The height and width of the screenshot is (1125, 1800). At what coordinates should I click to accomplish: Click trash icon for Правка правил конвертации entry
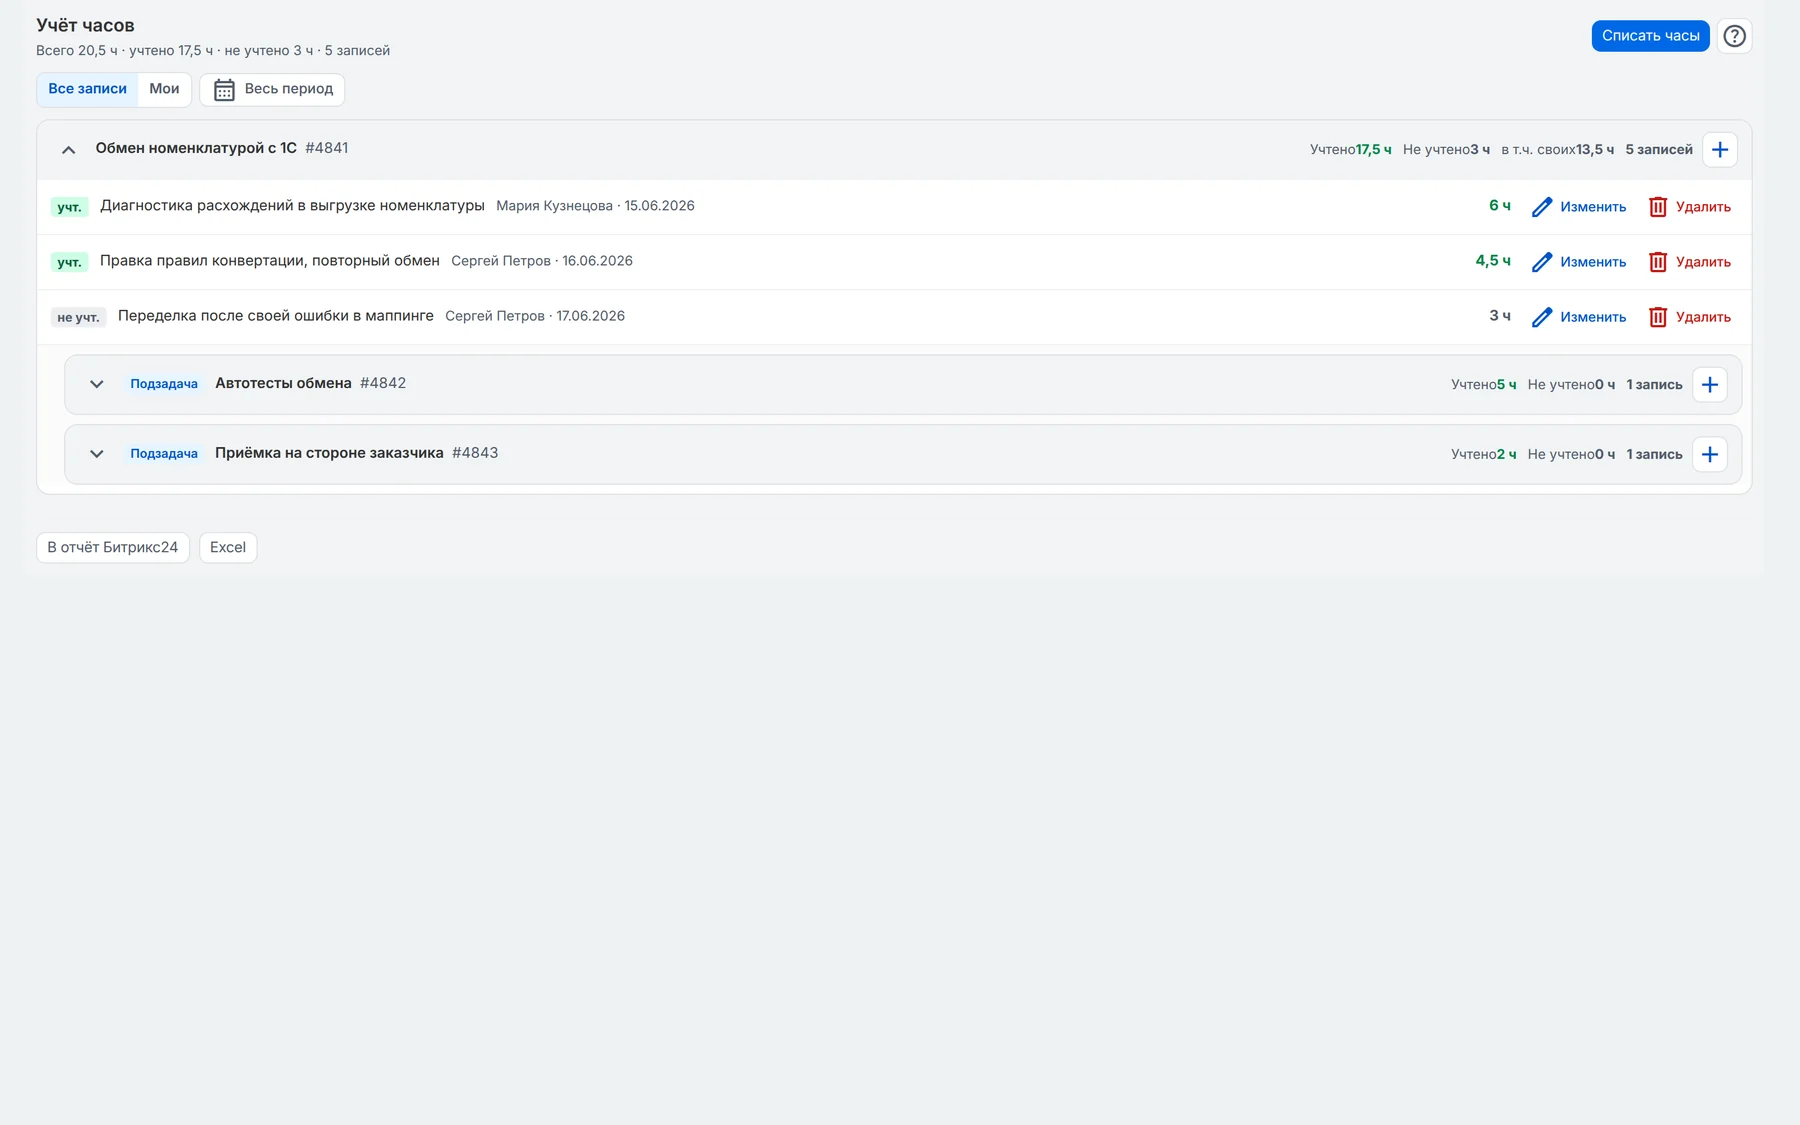(x=1657, y=262)
